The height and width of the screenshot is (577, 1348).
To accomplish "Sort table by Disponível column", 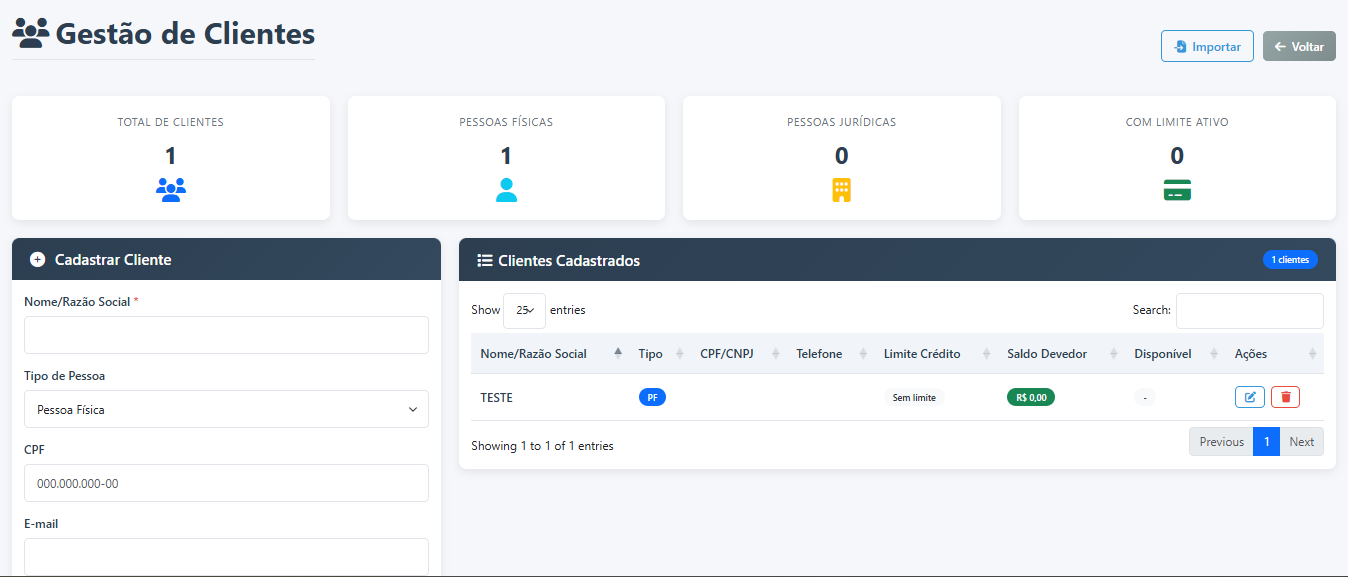I will pyautogui.click(x=1175, y=354).
